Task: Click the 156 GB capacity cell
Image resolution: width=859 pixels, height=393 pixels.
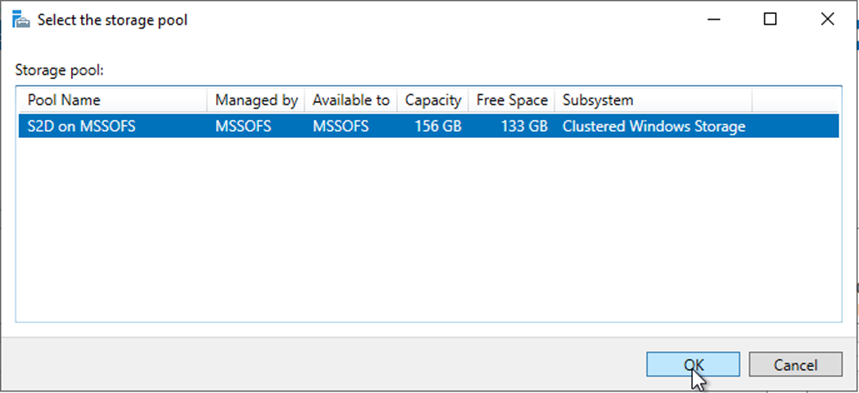Action: pos(438,127)
